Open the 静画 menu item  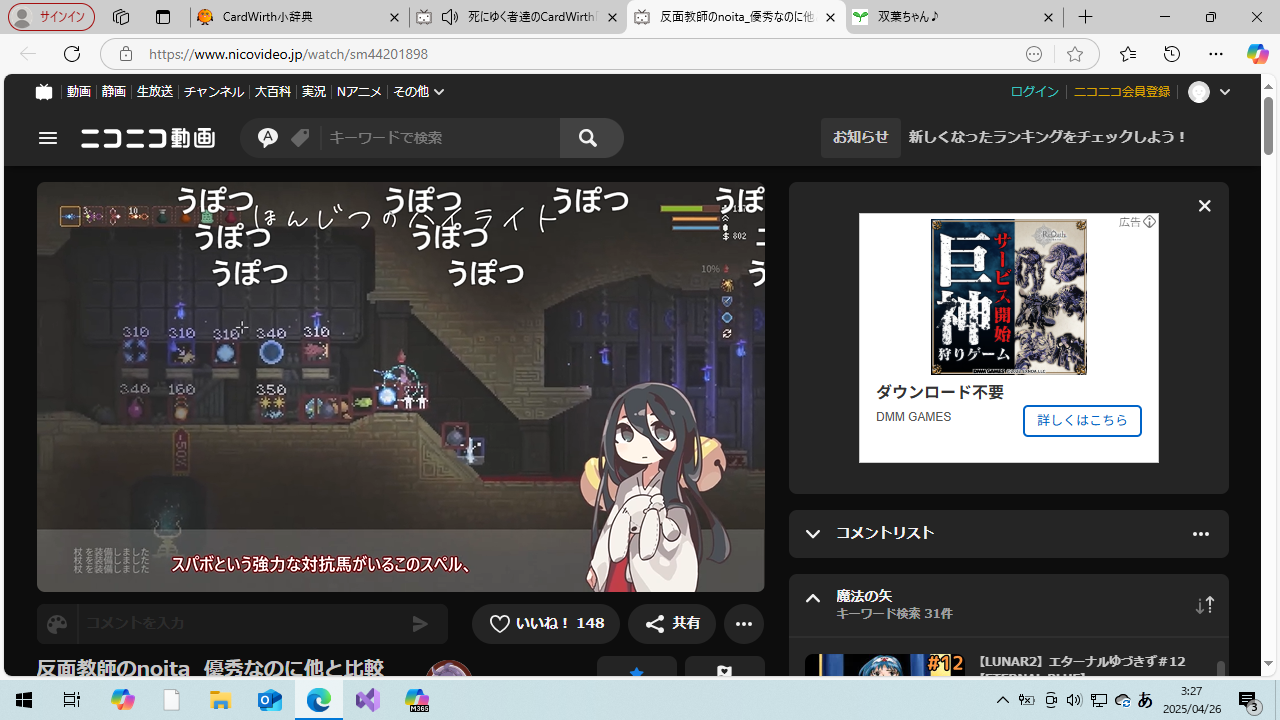click(114, 91)
